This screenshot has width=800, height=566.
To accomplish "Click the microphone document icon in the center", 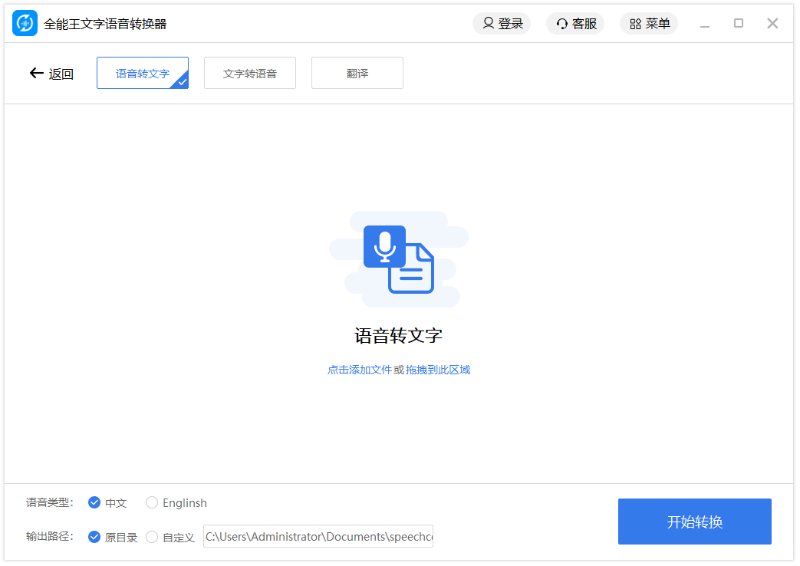I will click(x=399, y=259).
